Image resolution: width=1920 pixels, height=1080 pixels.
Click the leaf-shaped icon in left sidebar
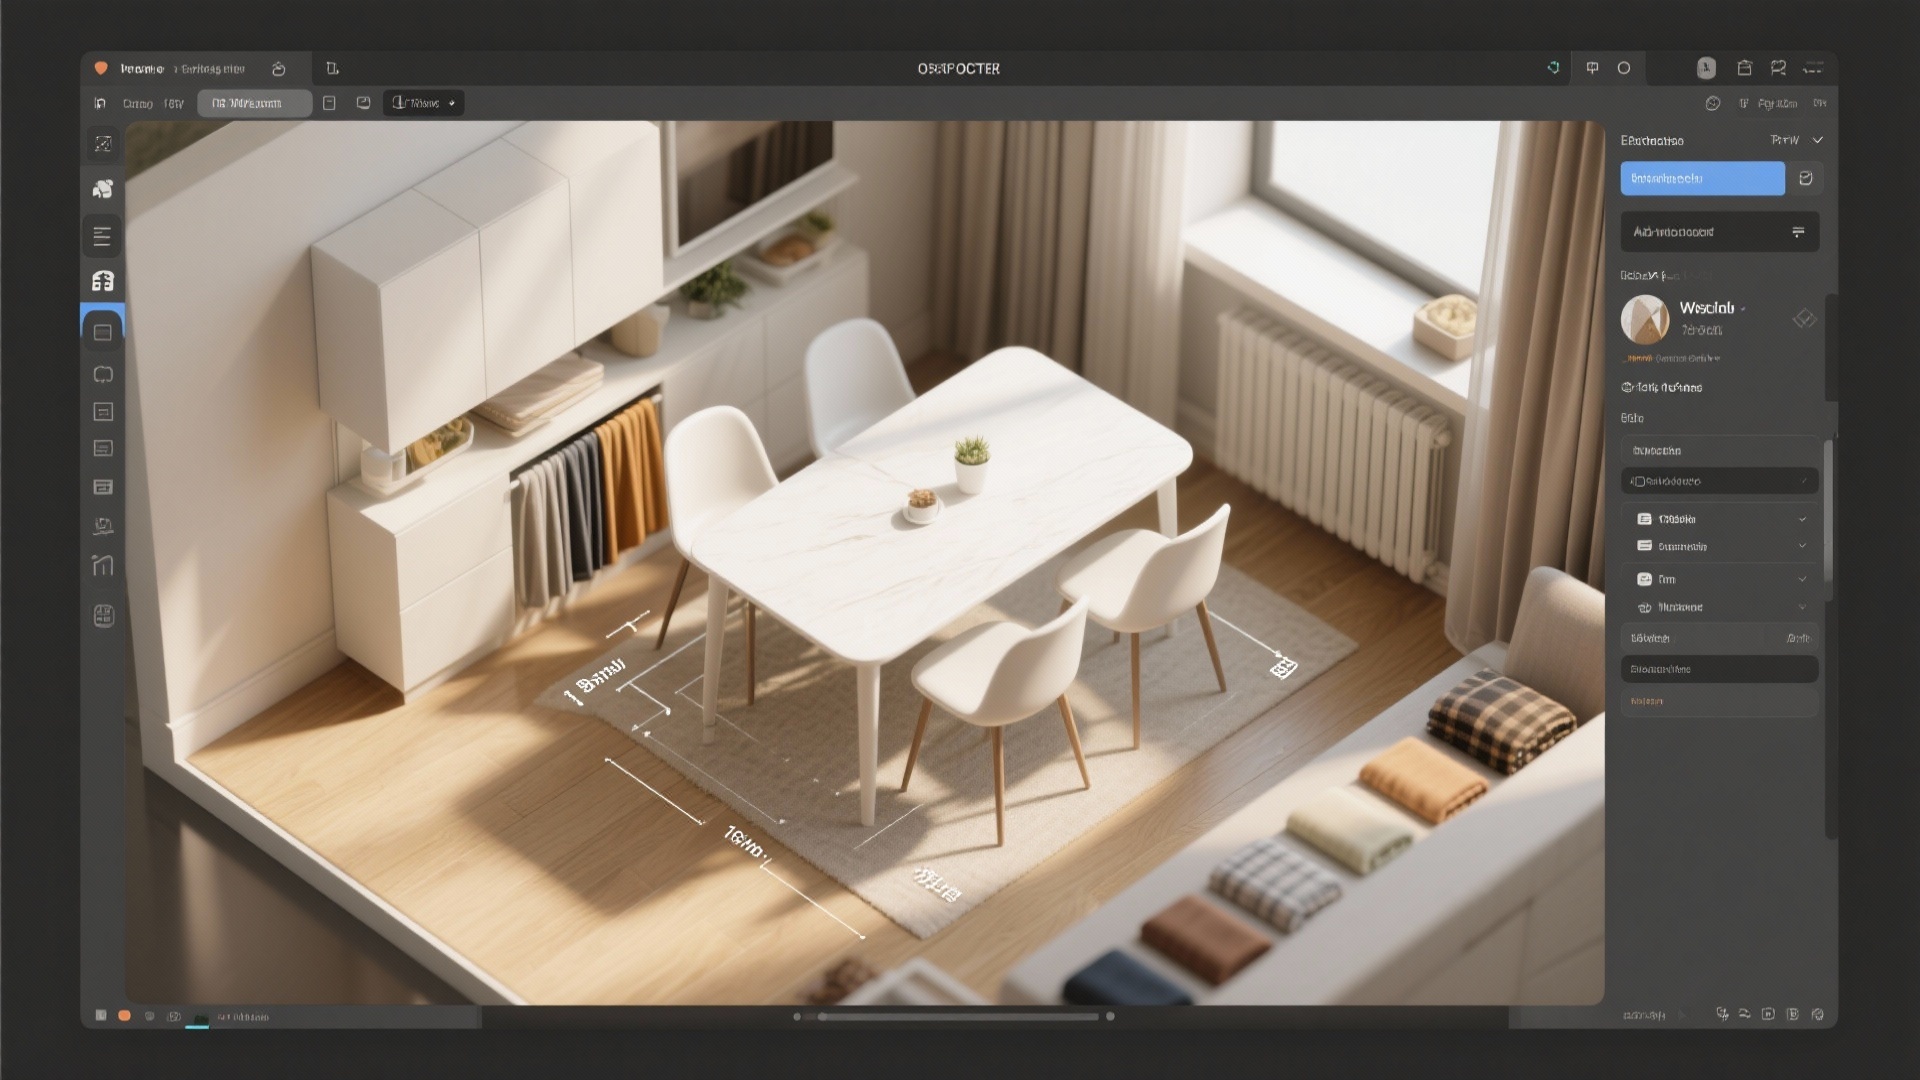click(x=102, y=189)
